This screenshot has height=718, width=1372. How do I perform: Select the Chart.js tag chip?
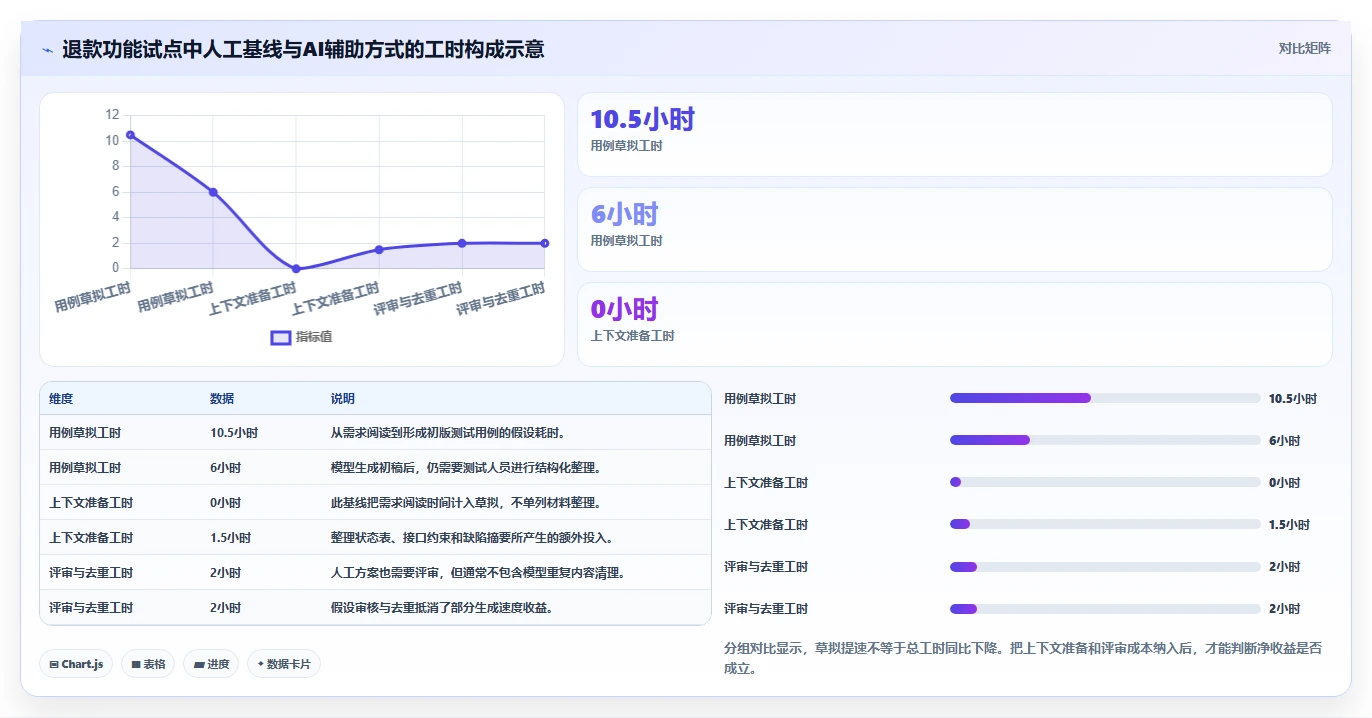pos(76,664)
